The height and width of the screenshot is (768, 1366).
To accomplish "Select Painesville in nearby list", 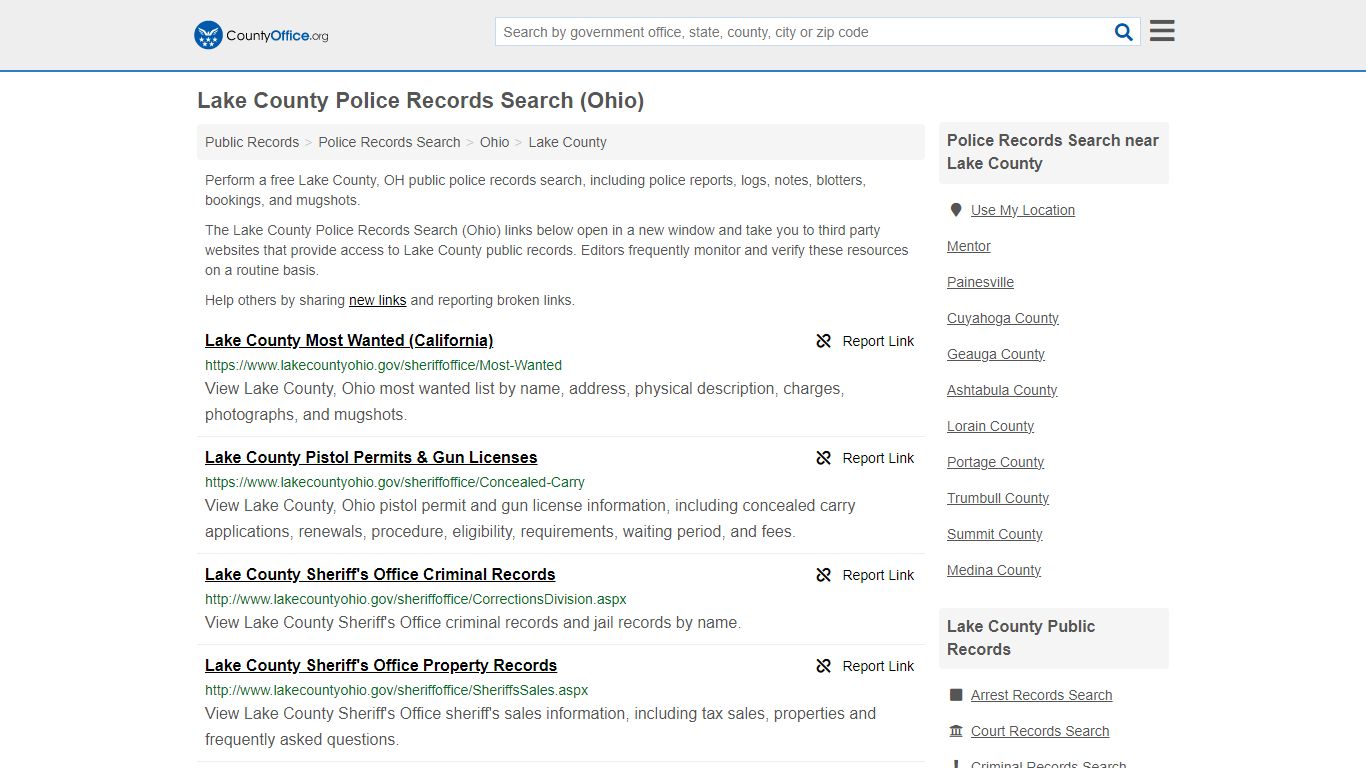I will coord(980,282).
